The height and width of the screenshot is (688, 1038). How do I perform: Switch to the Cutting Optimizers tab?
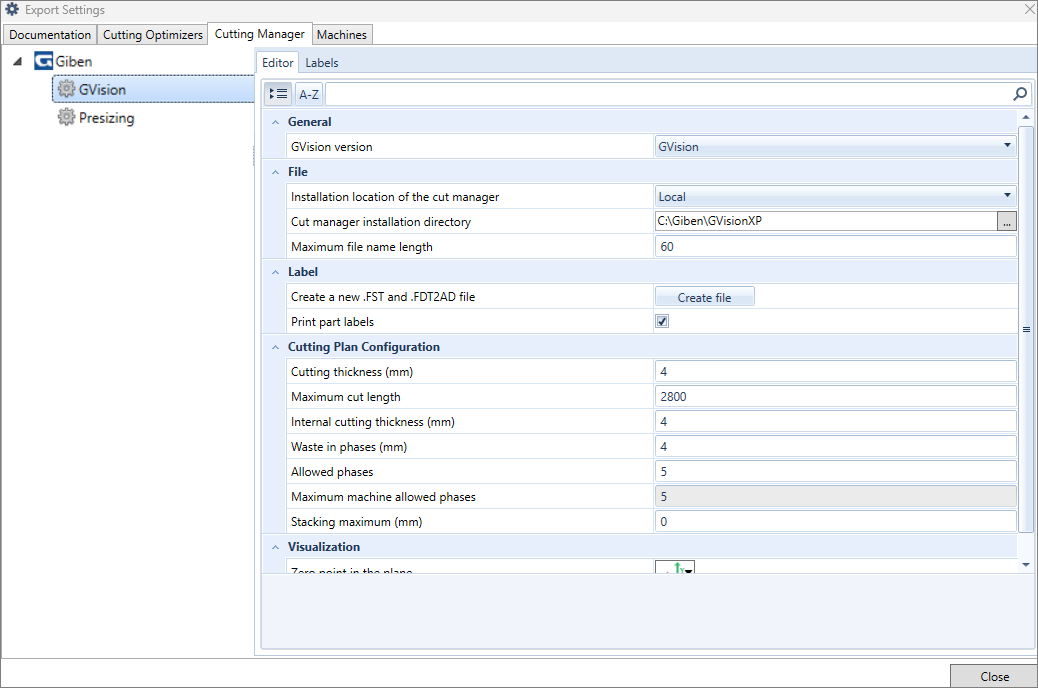coord(153,34)
